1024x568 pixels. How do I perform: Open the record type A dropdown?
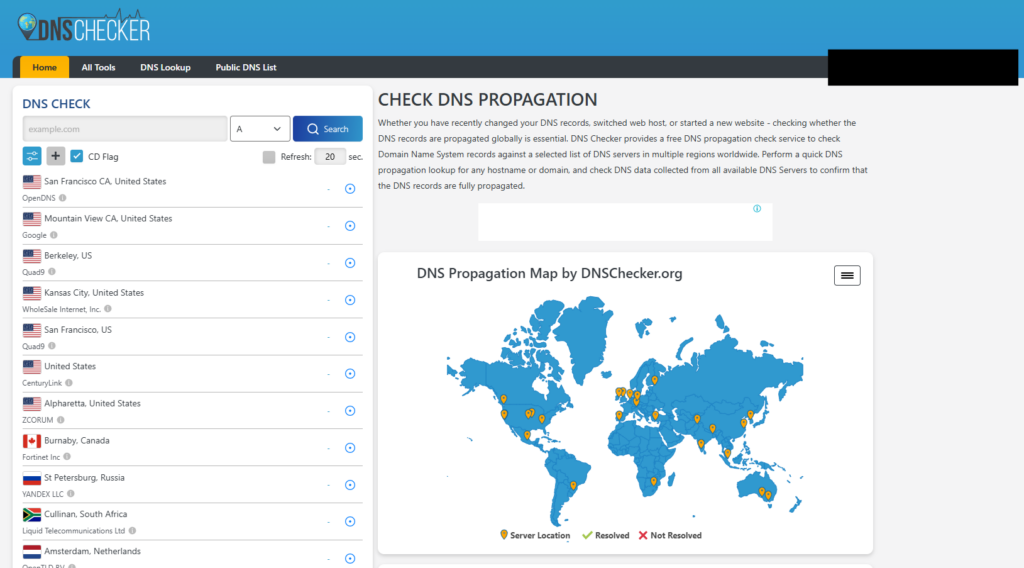tap(260, 129)
